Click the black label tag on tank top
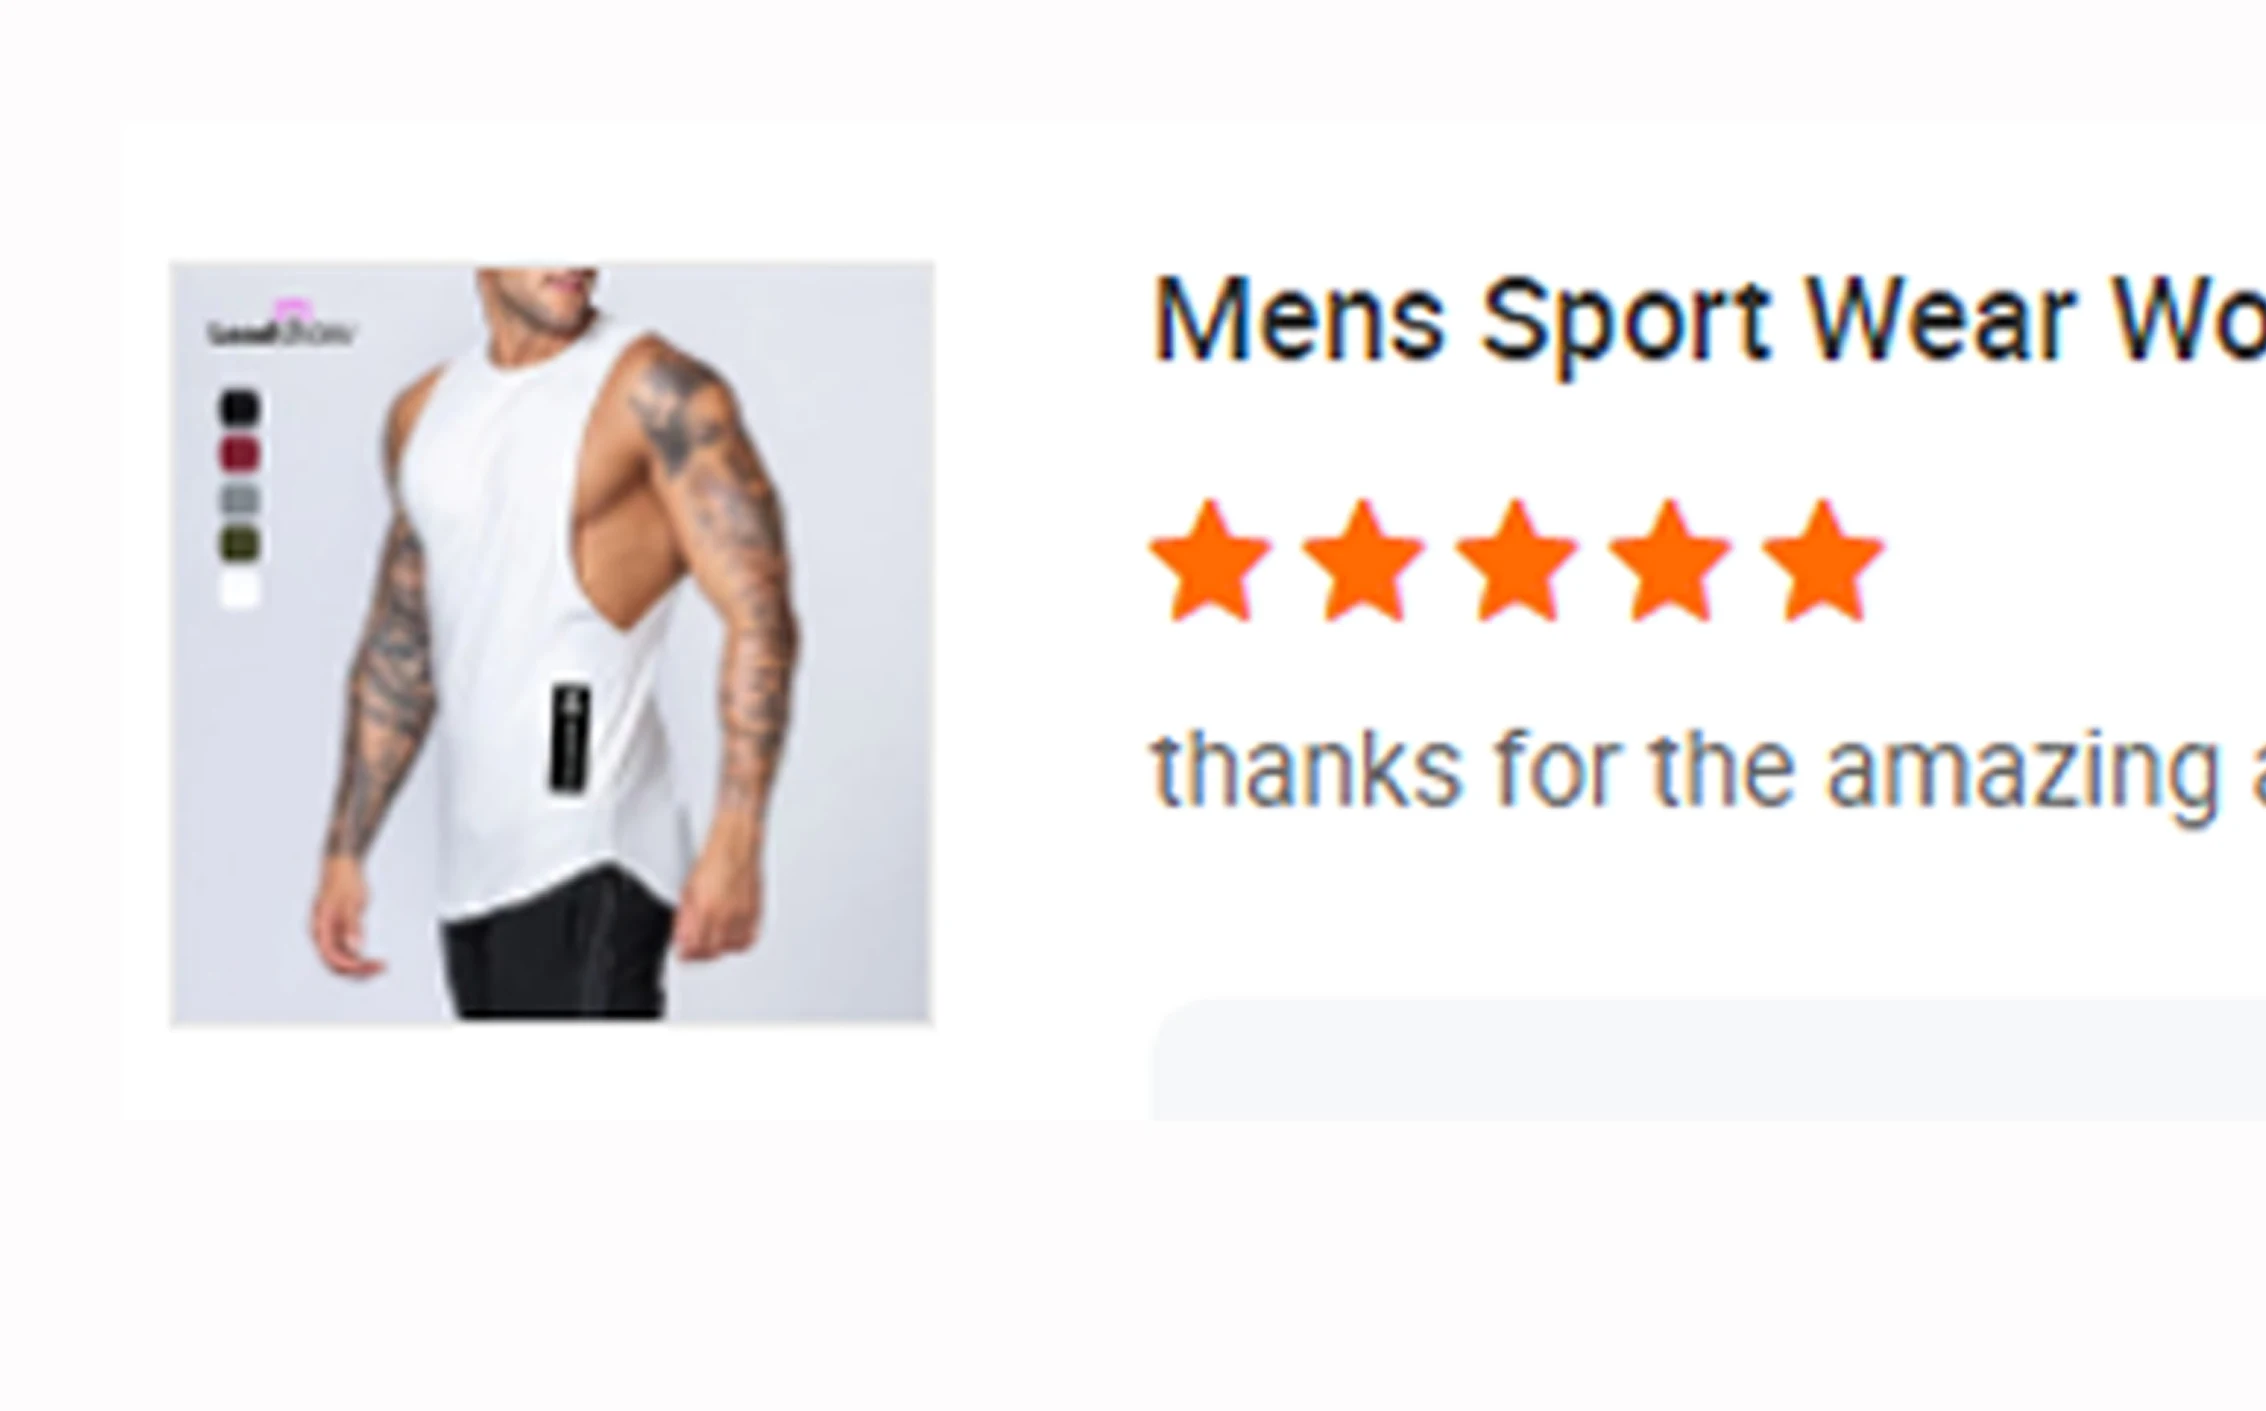 [570, 740]
